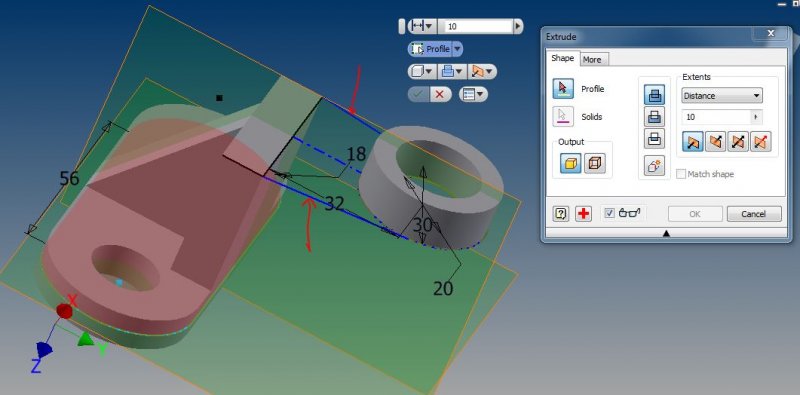Click the Cancel button

click(754, 214)
